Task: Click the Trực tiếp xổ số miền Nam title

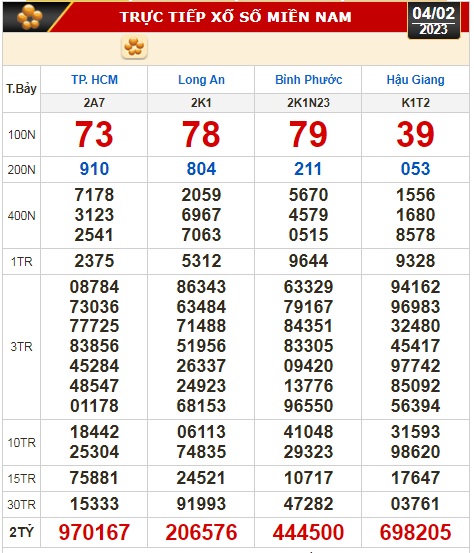Action: [236, 17]
